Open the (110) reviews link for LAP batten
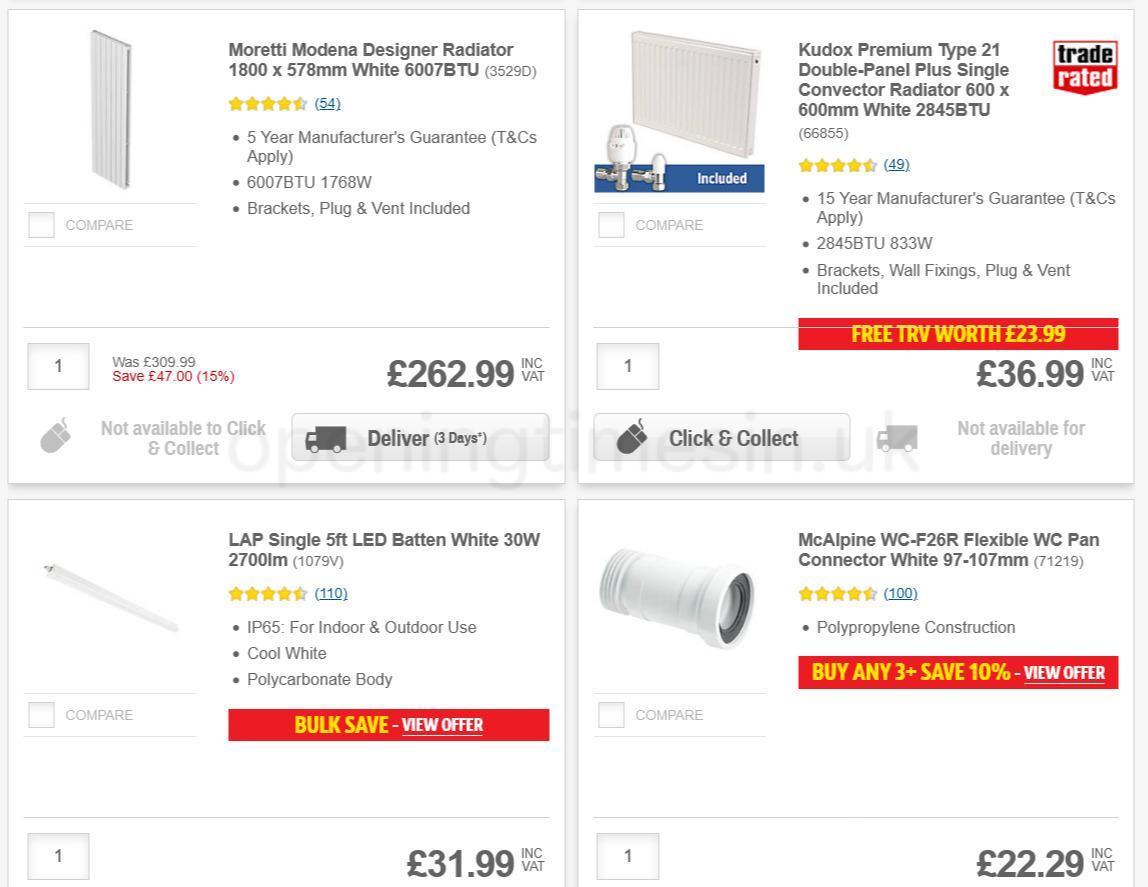Image resolution: width=1148 pixels, height=887 pixels. [x=331, y=593]
